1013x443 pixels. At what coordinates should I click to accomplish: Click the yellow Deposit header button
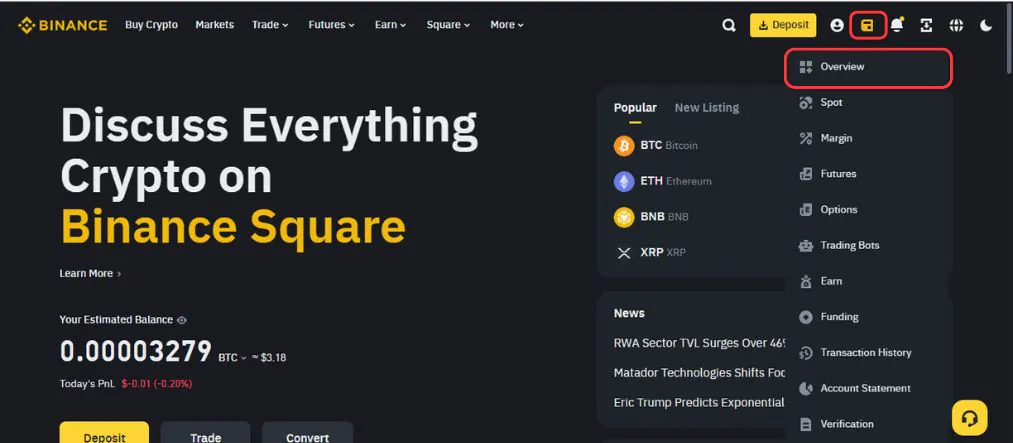(783, 25)
